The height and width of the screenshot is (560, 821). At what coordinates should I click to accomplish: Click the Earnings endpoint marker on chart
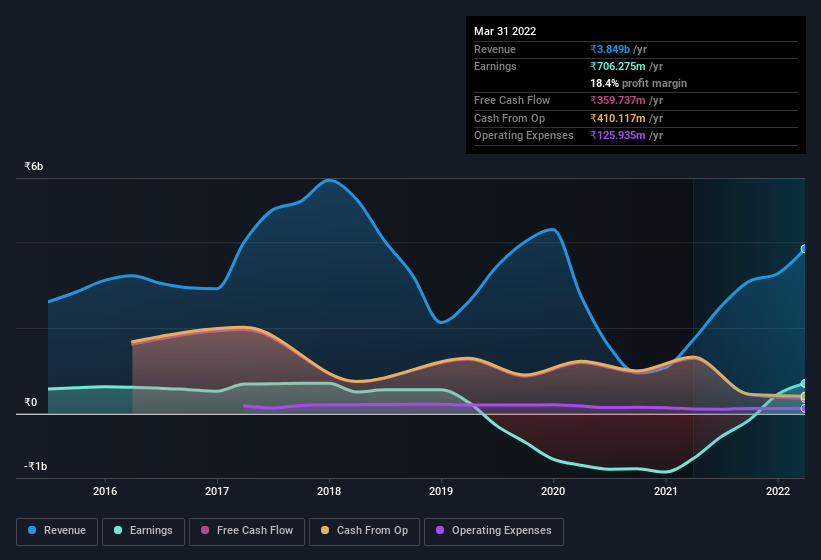804,384
